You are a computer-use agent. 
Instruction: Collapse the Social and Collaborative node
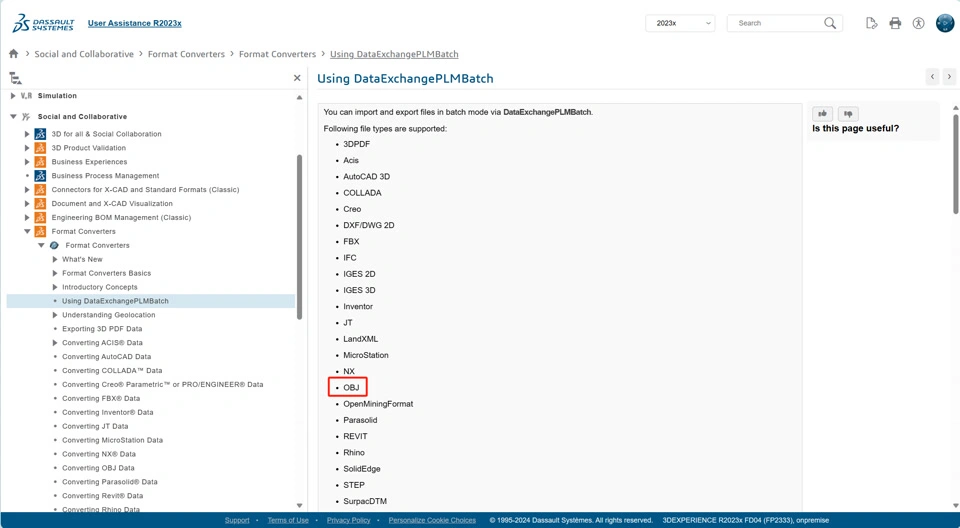click(x=13, y=116)
